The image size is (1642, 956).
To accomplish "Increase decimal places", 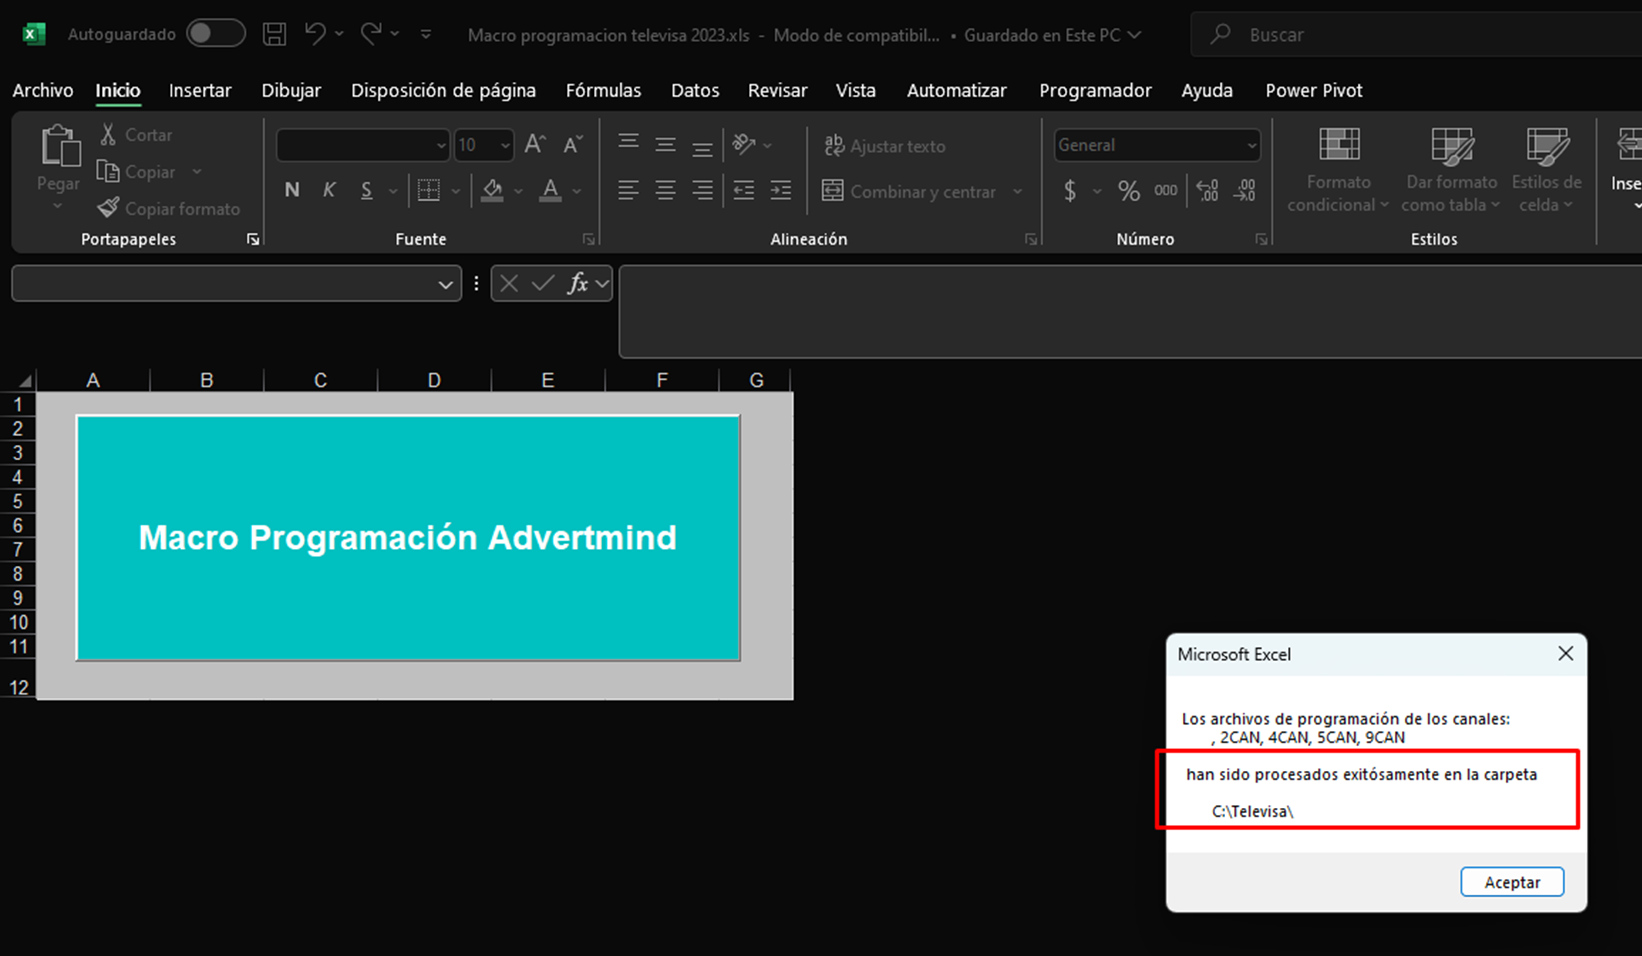I will pos(1207,190).
